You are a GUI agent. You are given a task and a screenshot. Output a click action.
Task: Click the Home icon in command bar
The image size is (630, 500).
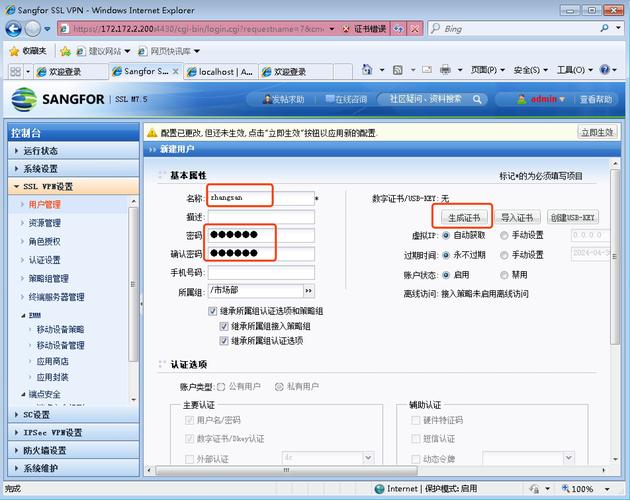pyautogui.click(x=367, y=70)
